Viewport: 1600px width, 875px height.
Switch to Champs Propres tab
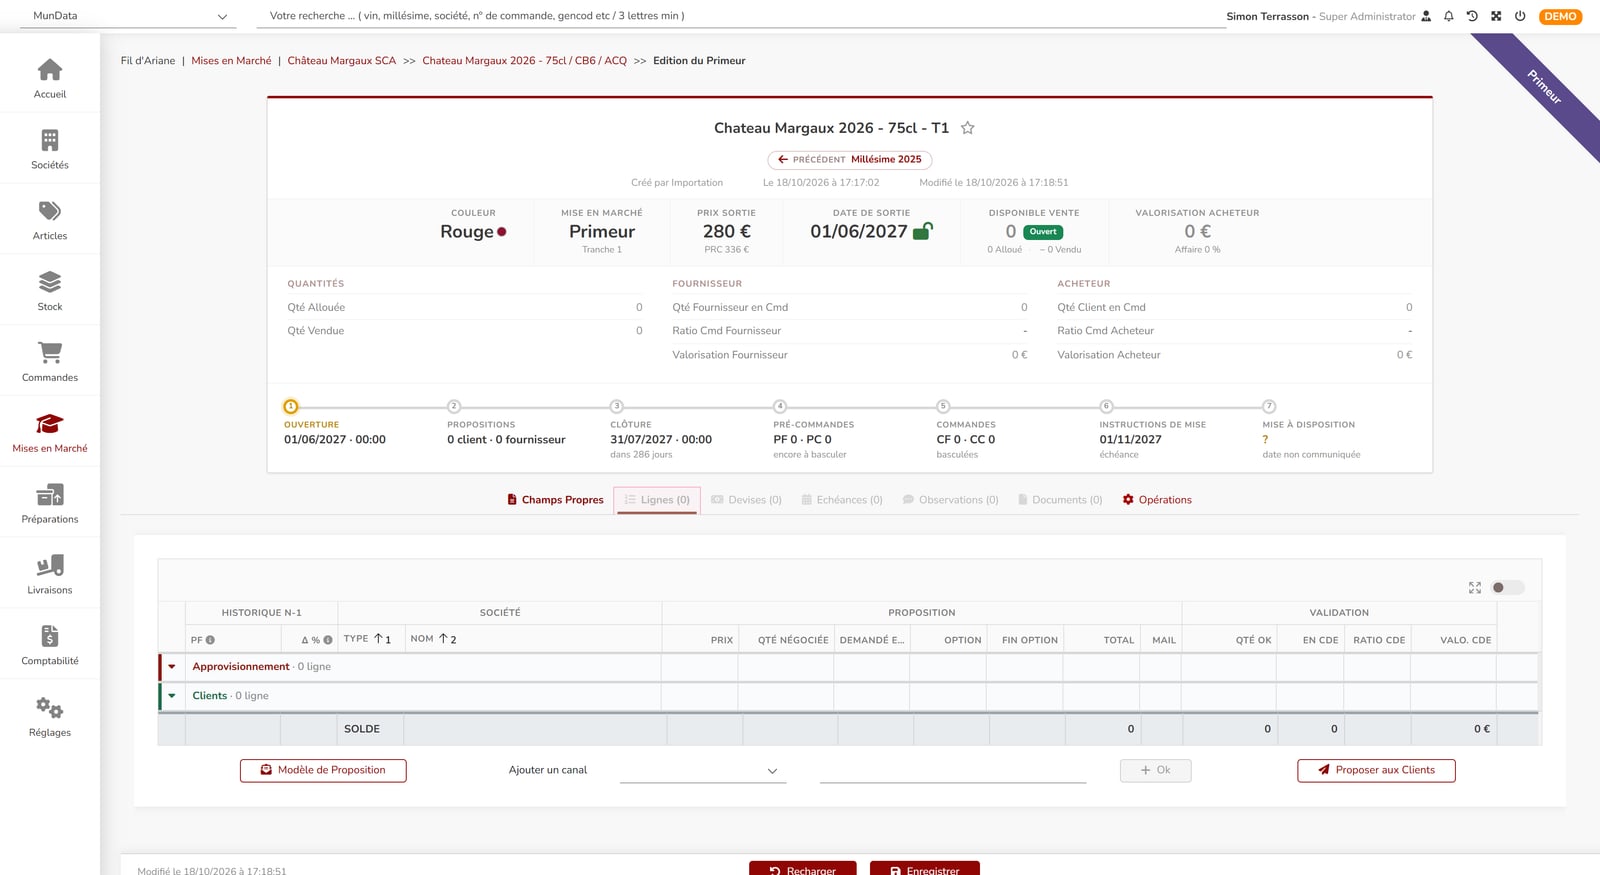pos(555,500)
